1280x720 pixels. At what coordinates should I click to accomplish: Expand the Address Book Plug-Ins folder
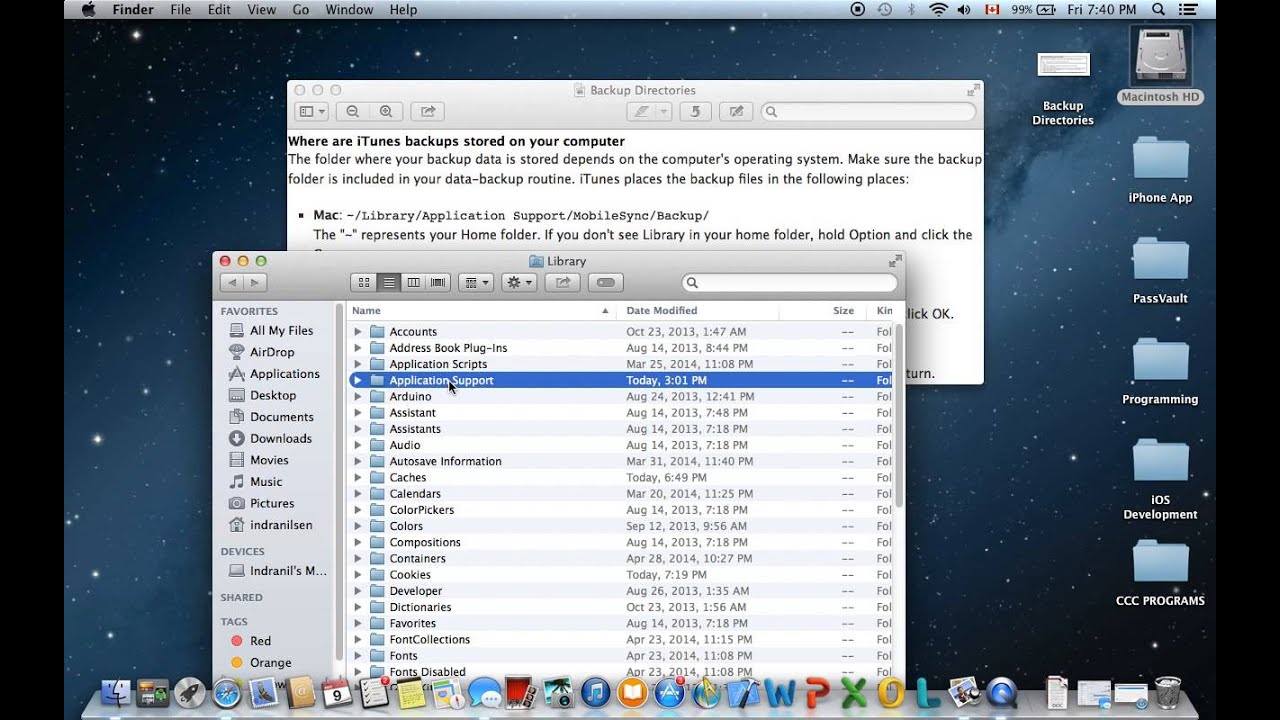pyautogui.click(x=358, y=348)
